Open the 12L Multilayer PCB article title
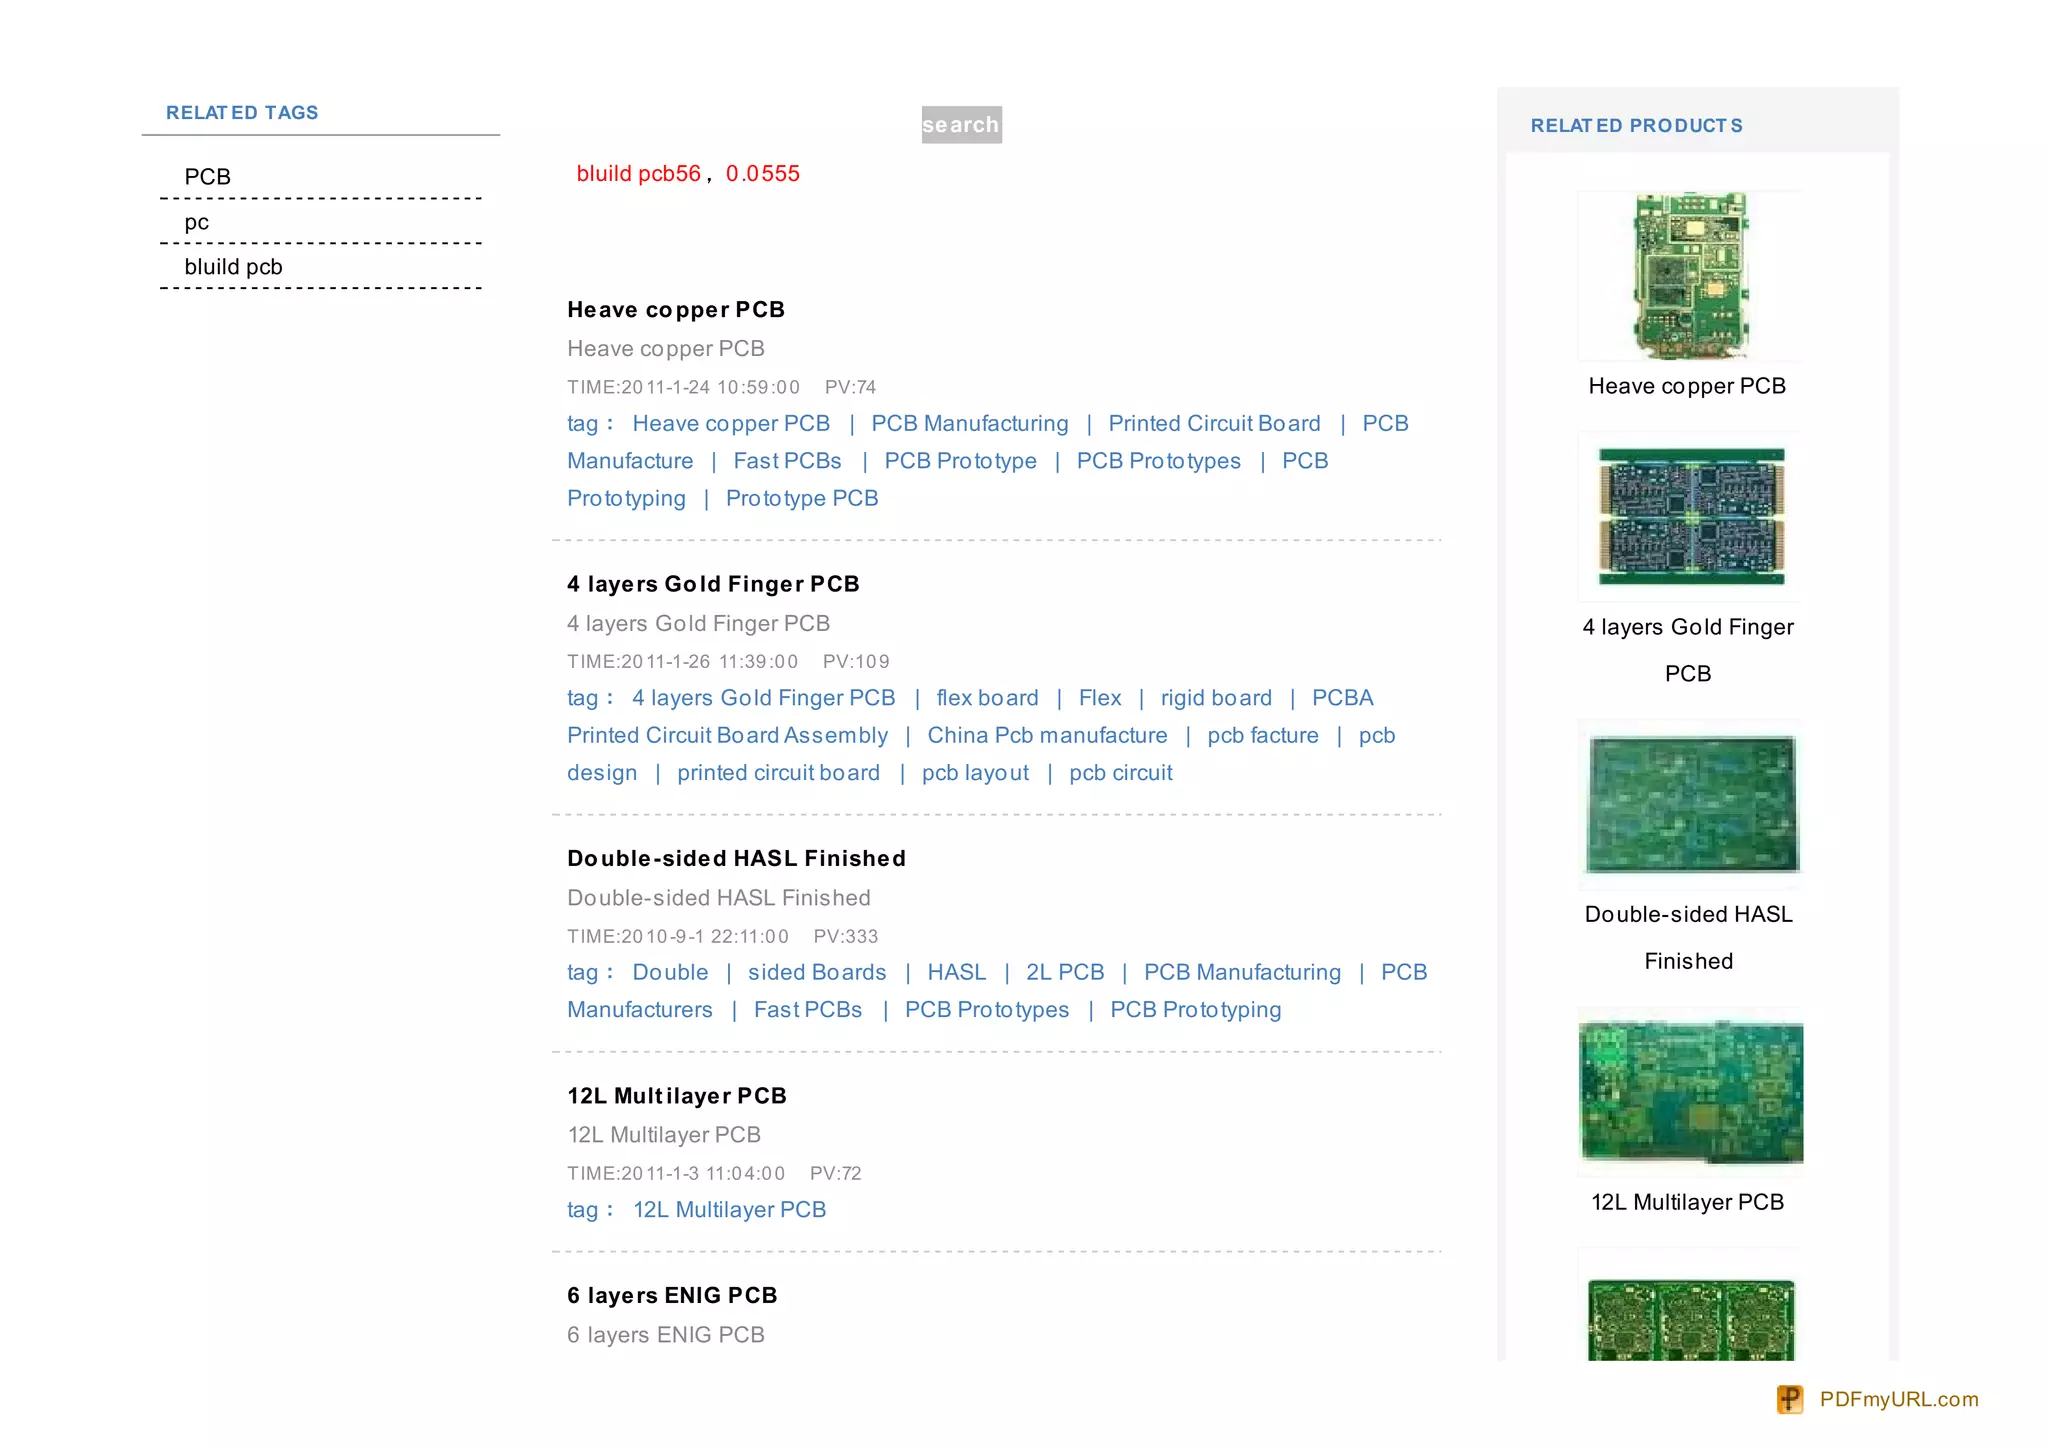2048x1447 pixels. pos(676,1096)
